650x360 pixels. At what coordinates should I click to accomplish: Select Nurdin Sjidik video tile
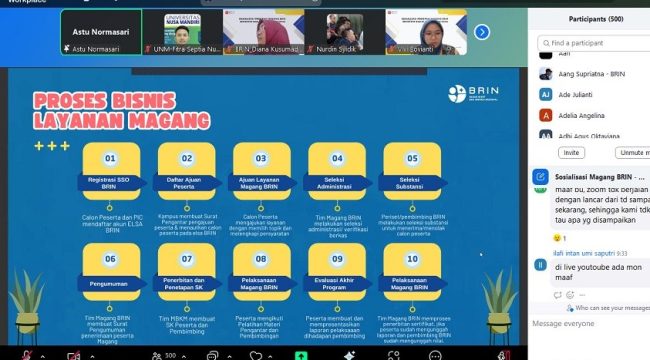tap(345, 32)
